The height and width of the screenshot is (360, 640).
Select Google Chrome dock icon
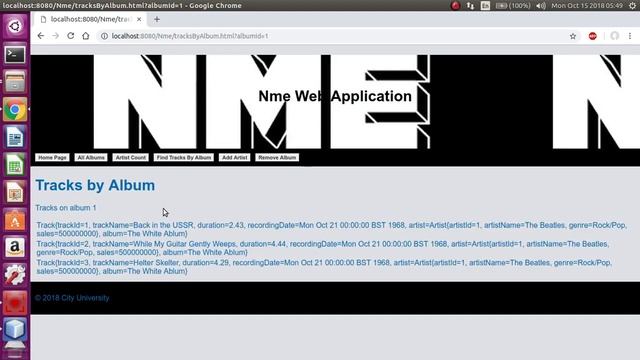pos(15,109)
